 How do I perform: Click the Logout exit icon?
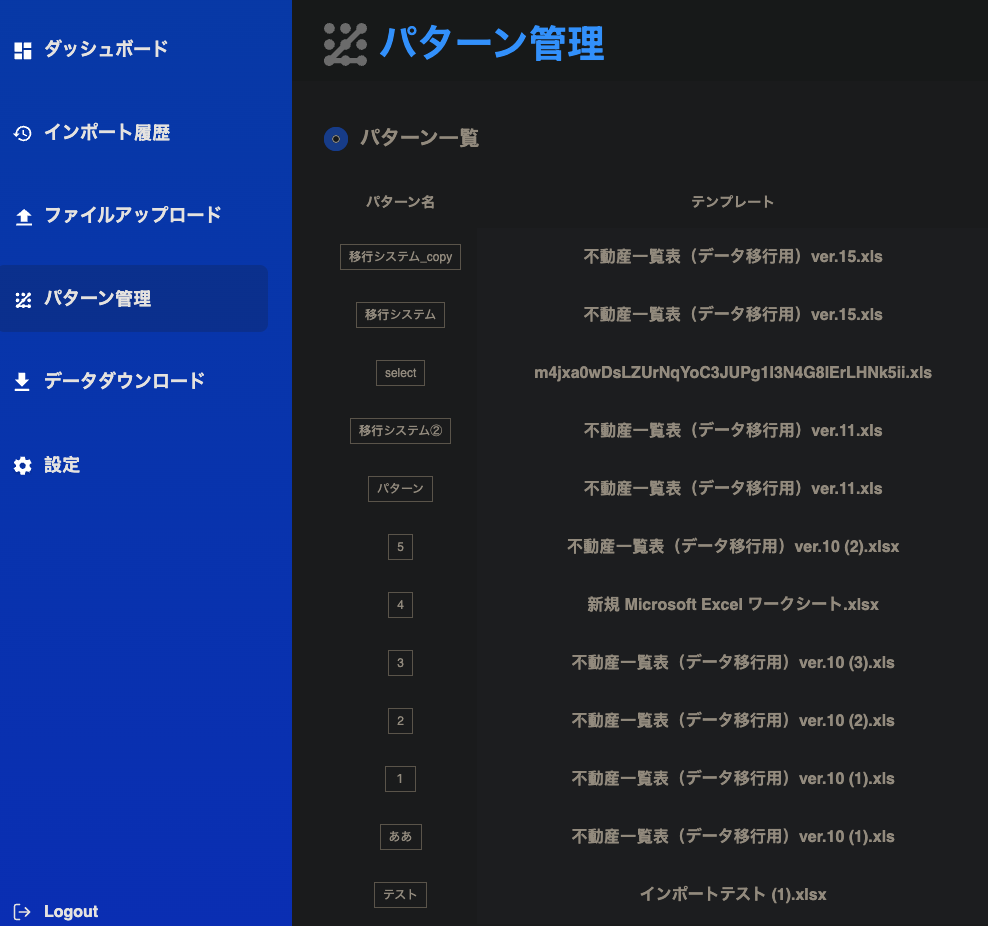[22, 912]
